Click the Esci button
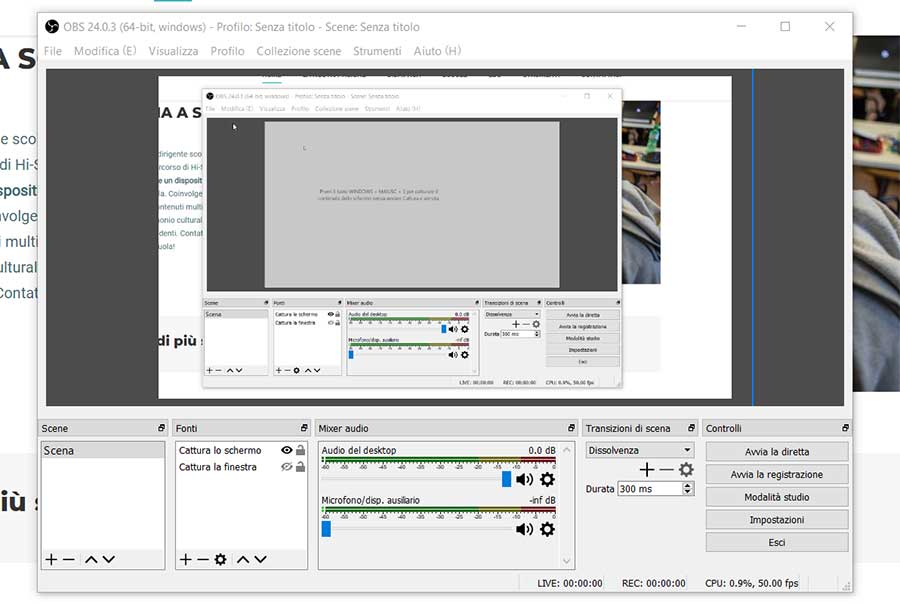Screen dimensions: 900x604 click(777, 543)
